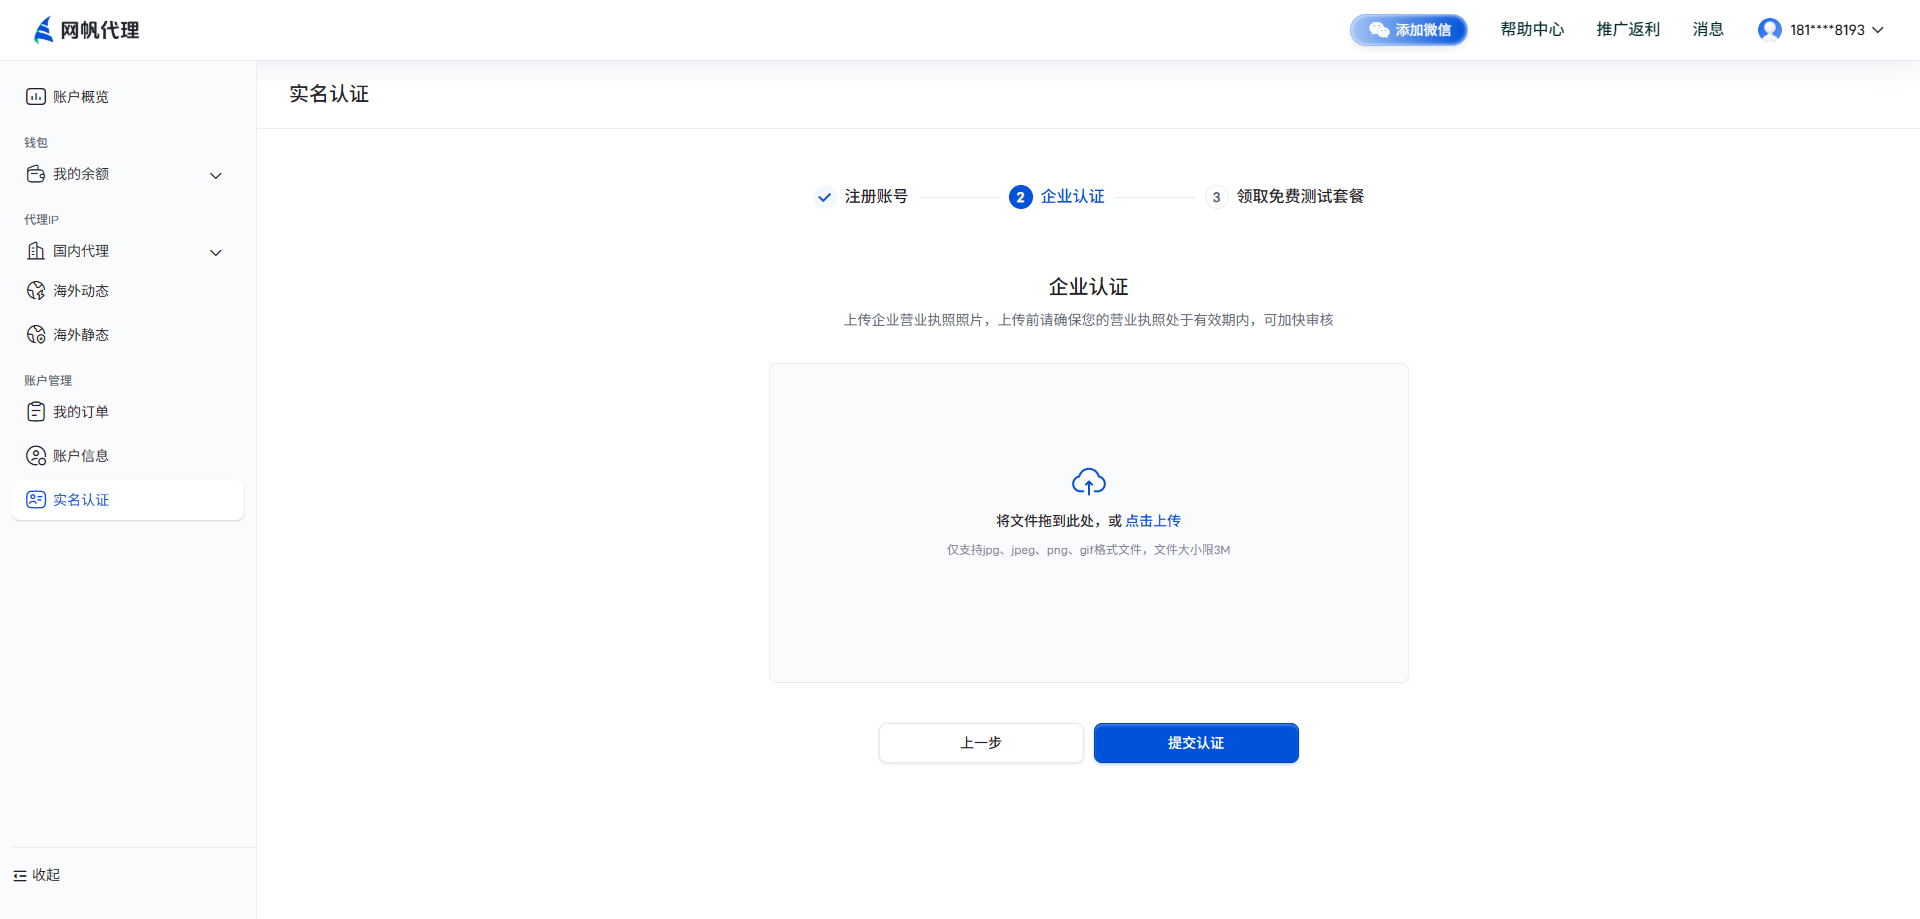Click the 领取免费测试套餐 step label

(1300, 197)
